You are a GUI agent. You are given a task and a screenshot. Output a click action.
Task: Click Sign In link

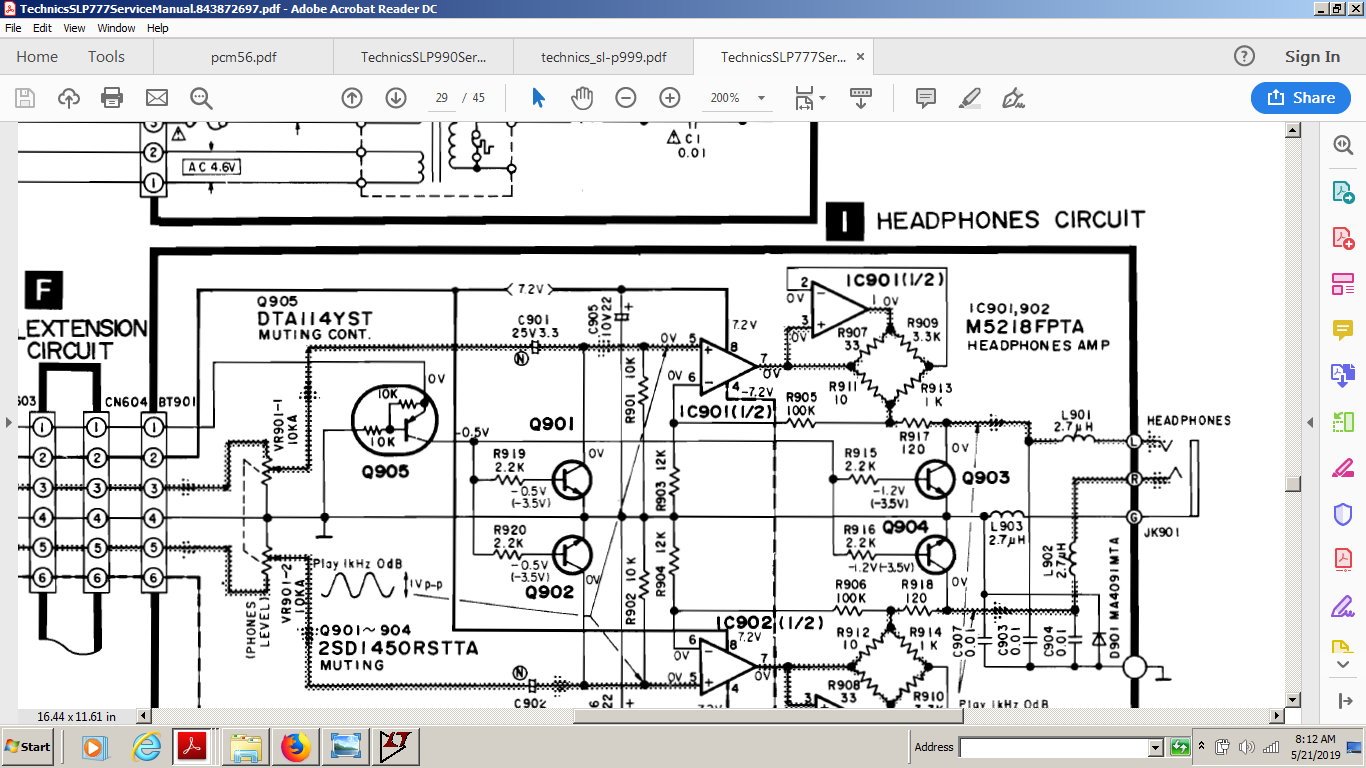coord(1312,57)
